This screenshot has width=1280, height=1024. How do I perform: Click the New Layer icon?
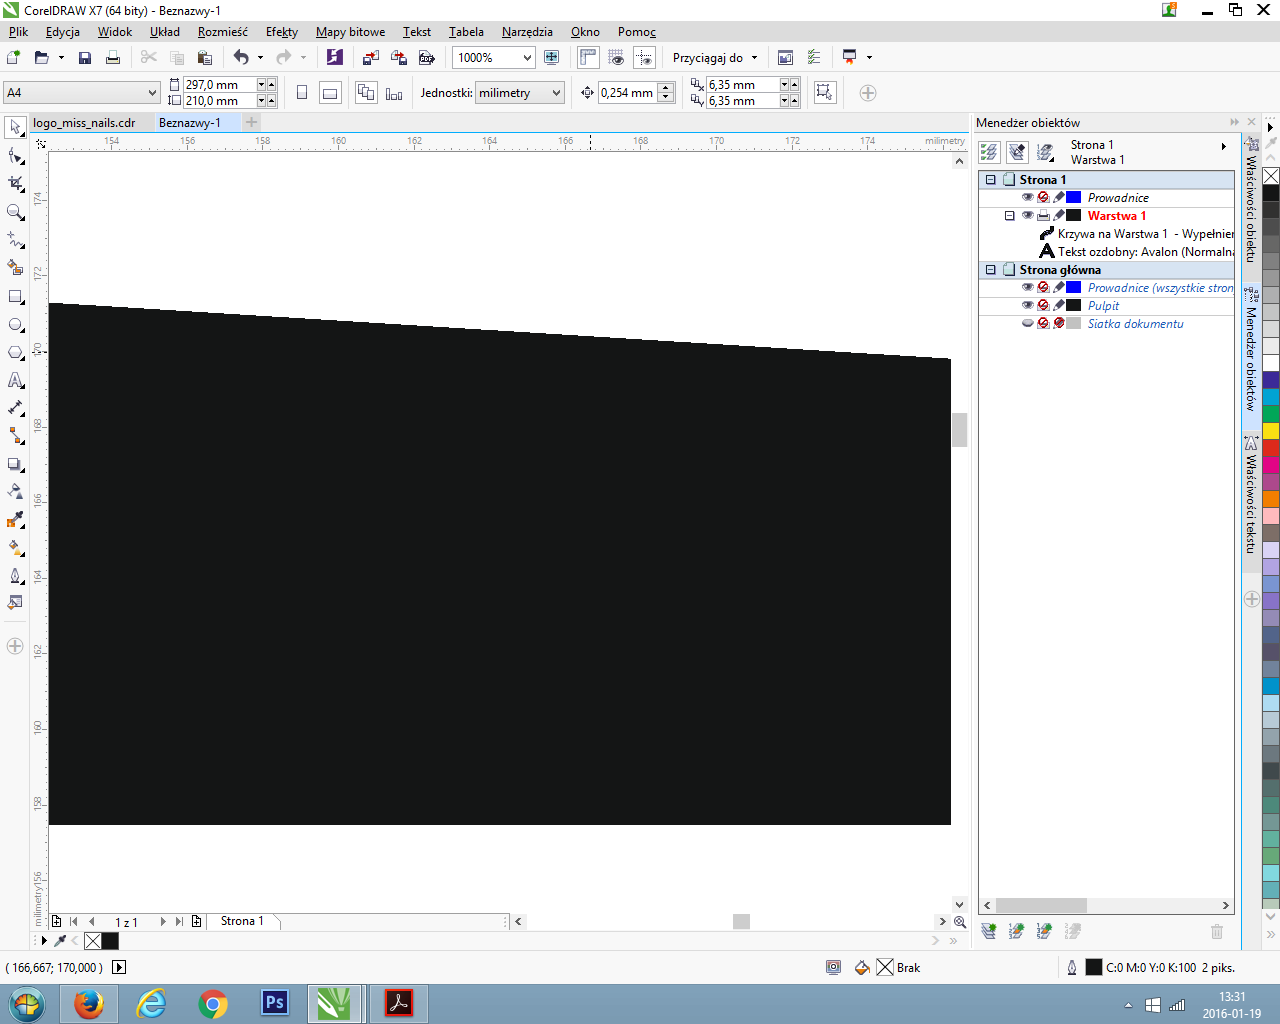(989, 931)
